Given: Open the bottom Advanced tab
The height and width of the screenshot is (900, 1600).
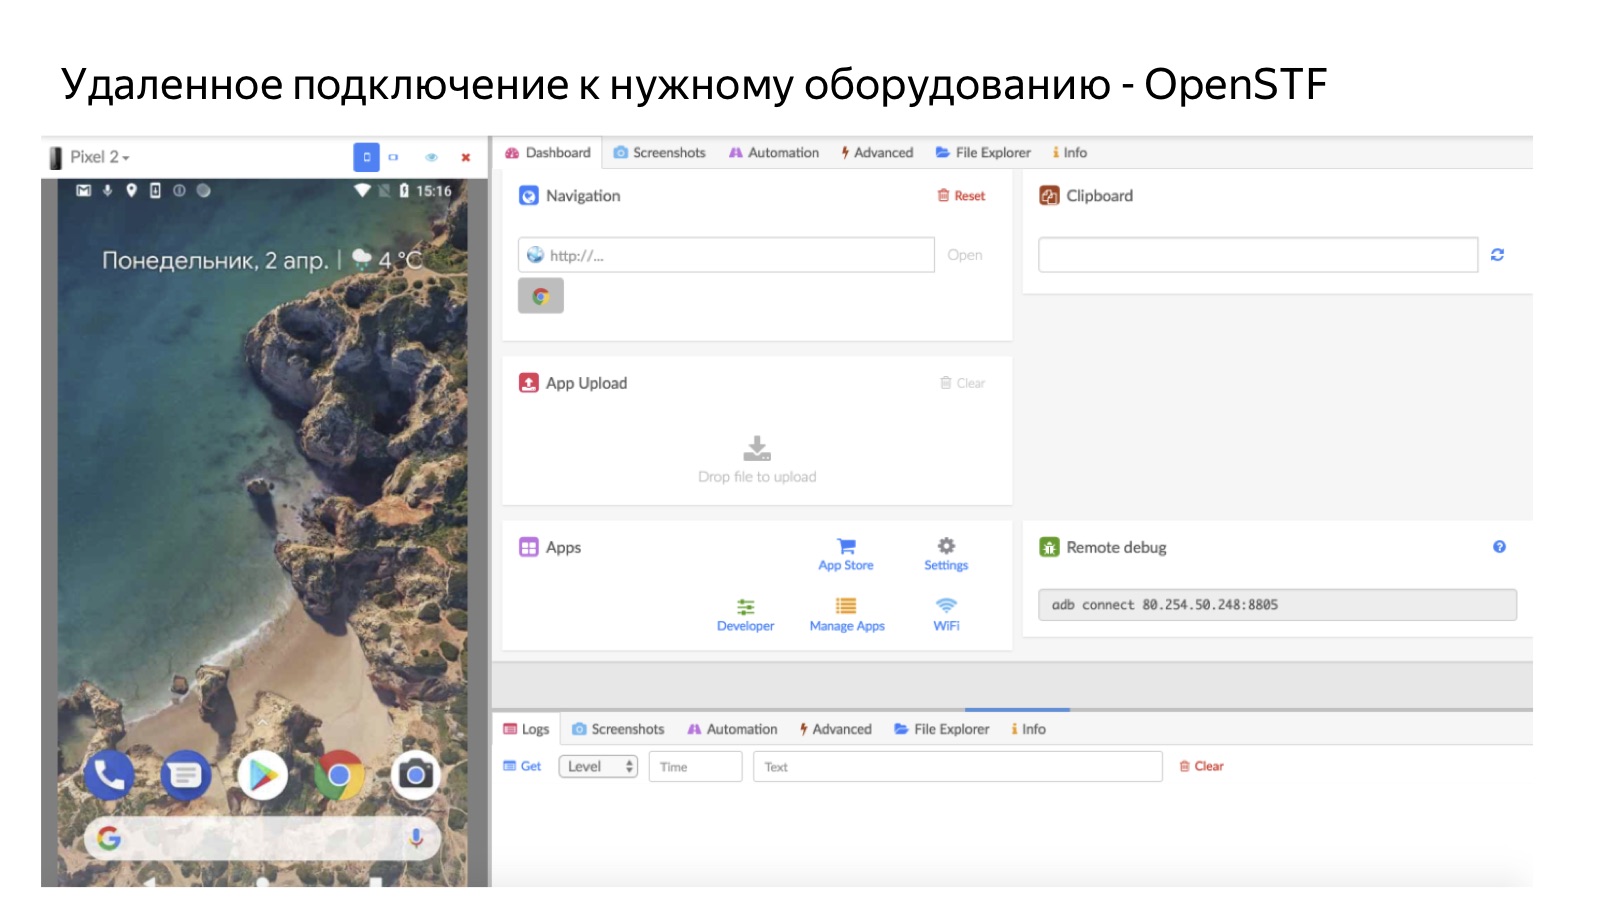Looking at the screenshot, I should point(835,729).
